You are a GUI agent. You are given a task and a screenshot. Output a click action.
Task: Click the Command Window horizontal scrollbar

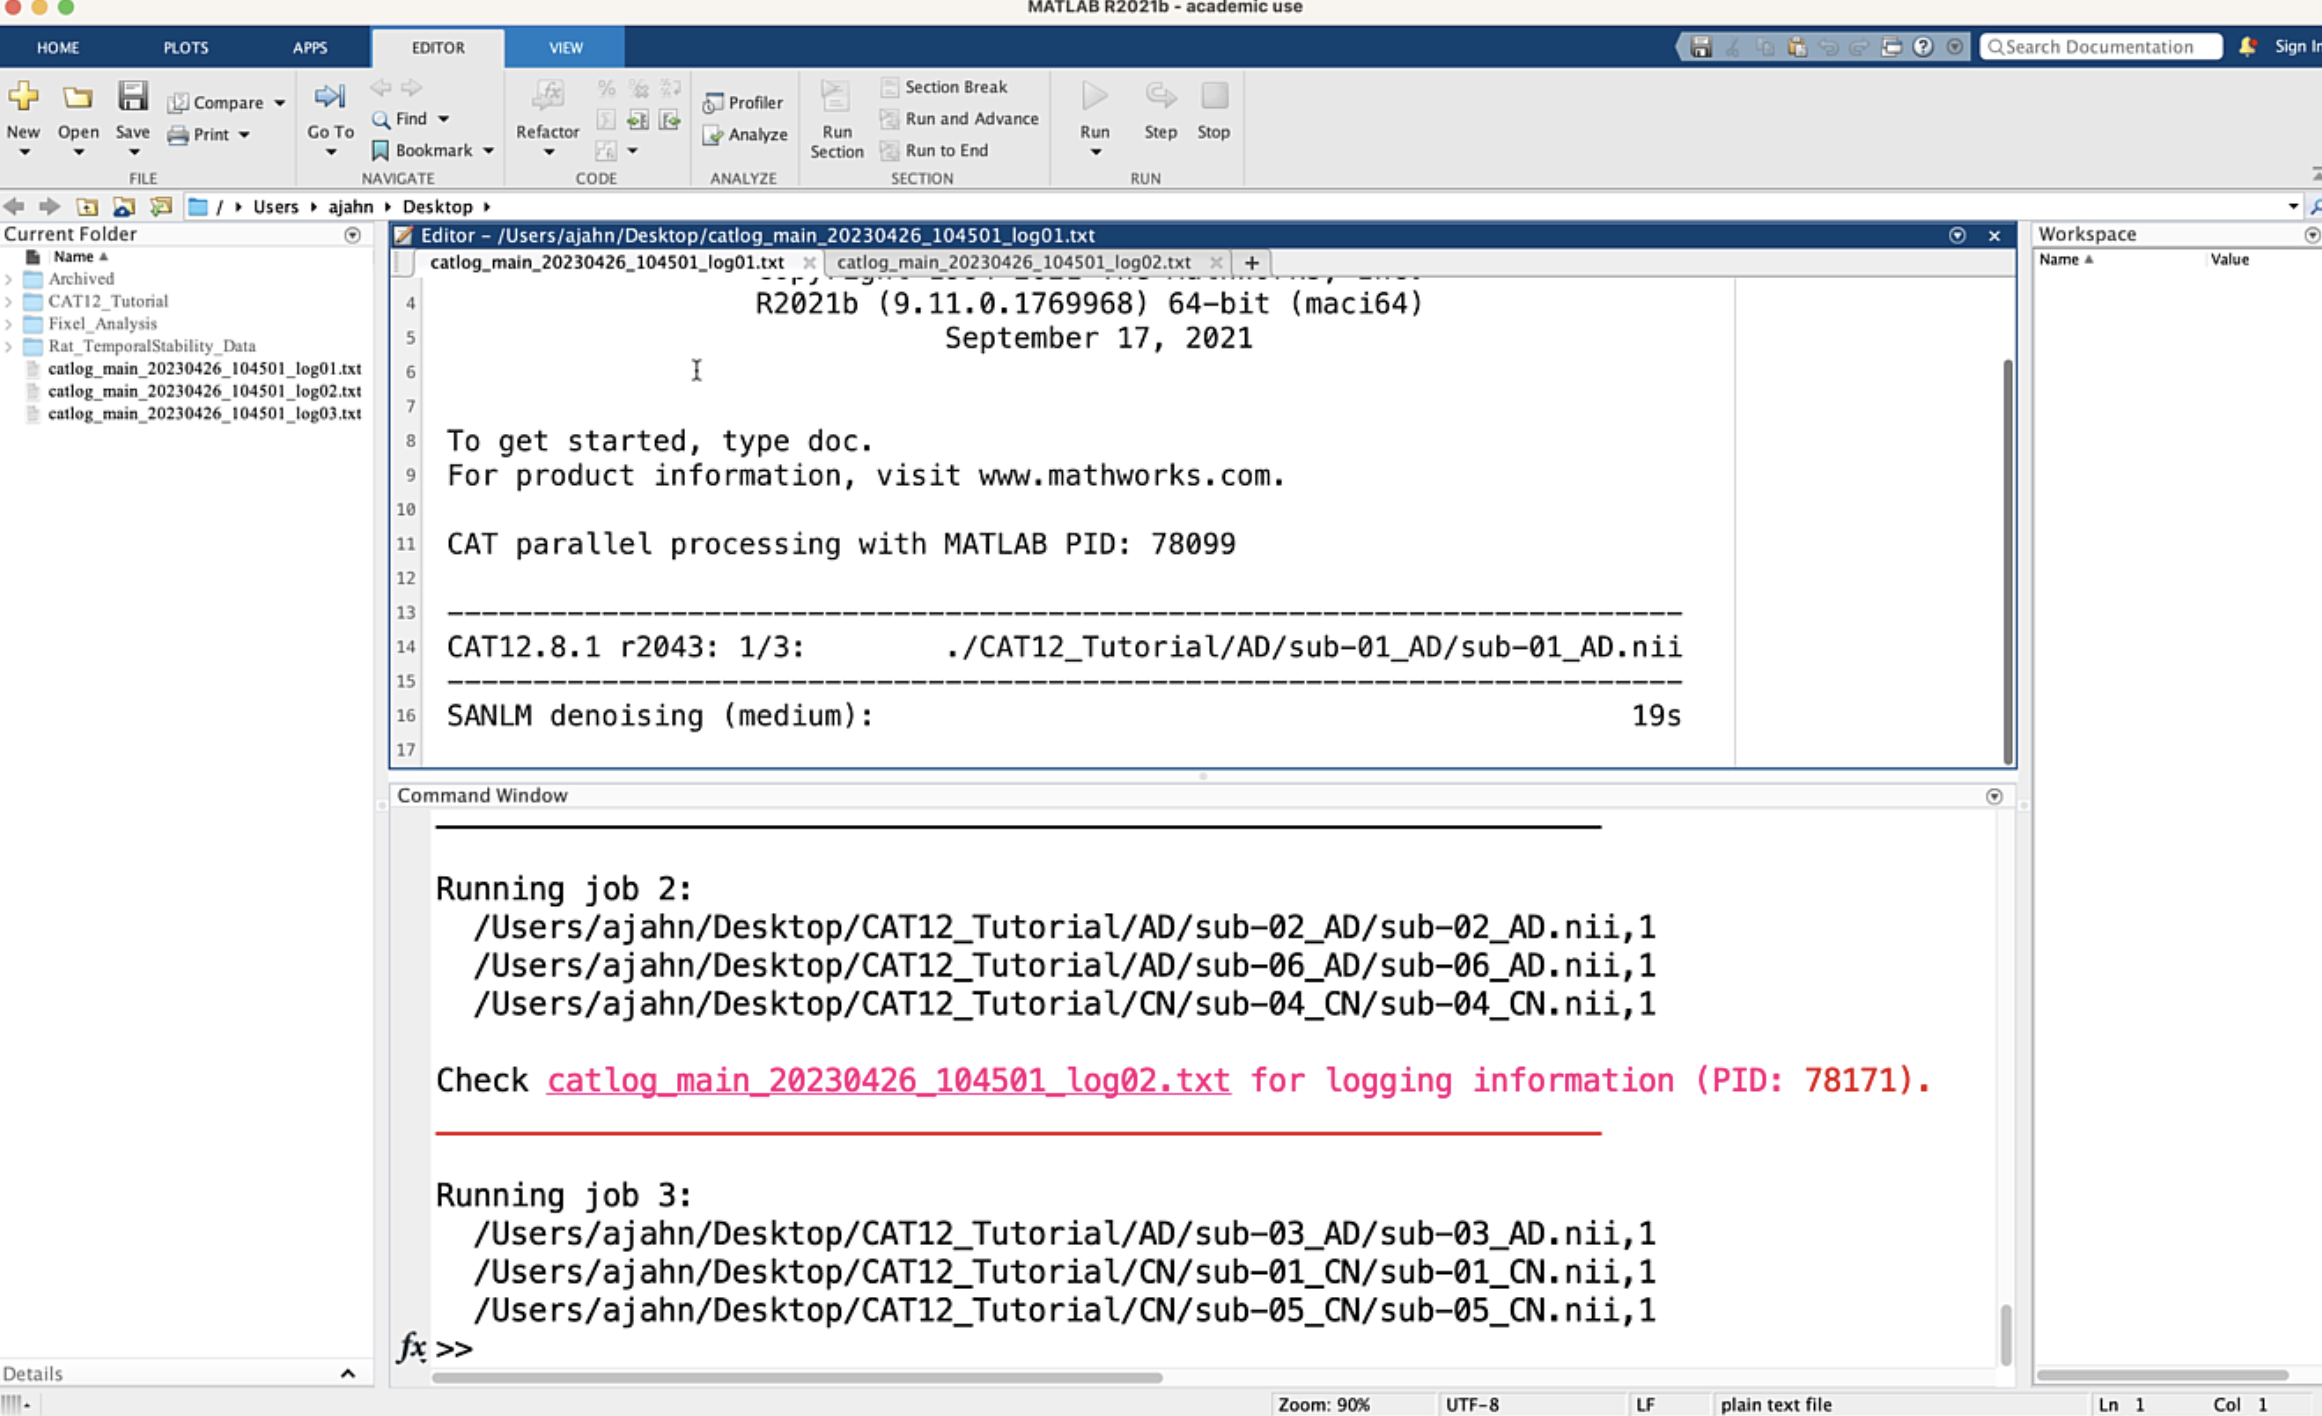point(797,1377)
